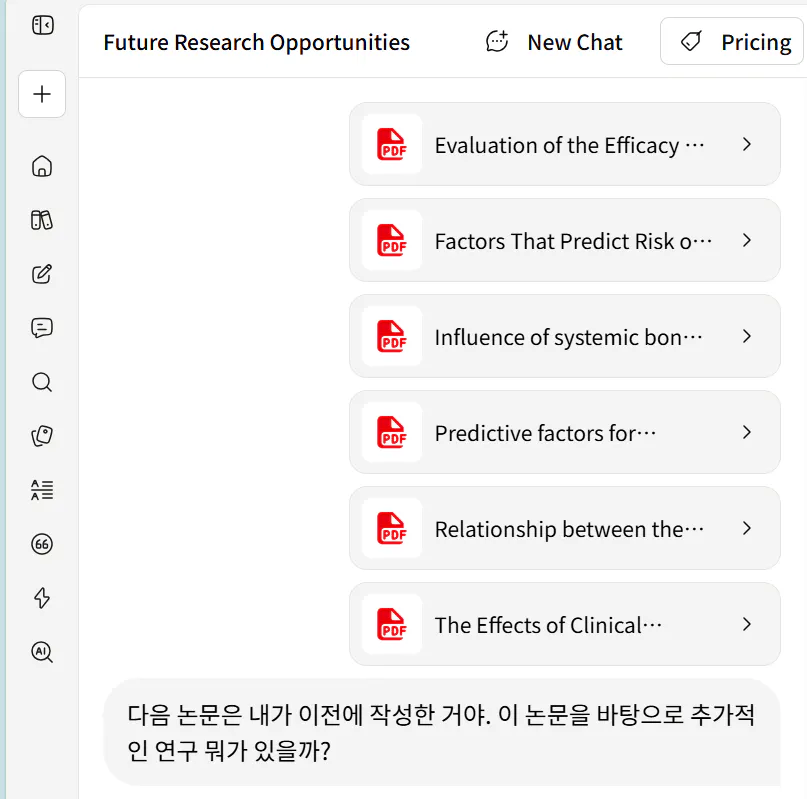
Task: Open Predictive factors for PDF attachment
Action: click(x=565, y=432)
